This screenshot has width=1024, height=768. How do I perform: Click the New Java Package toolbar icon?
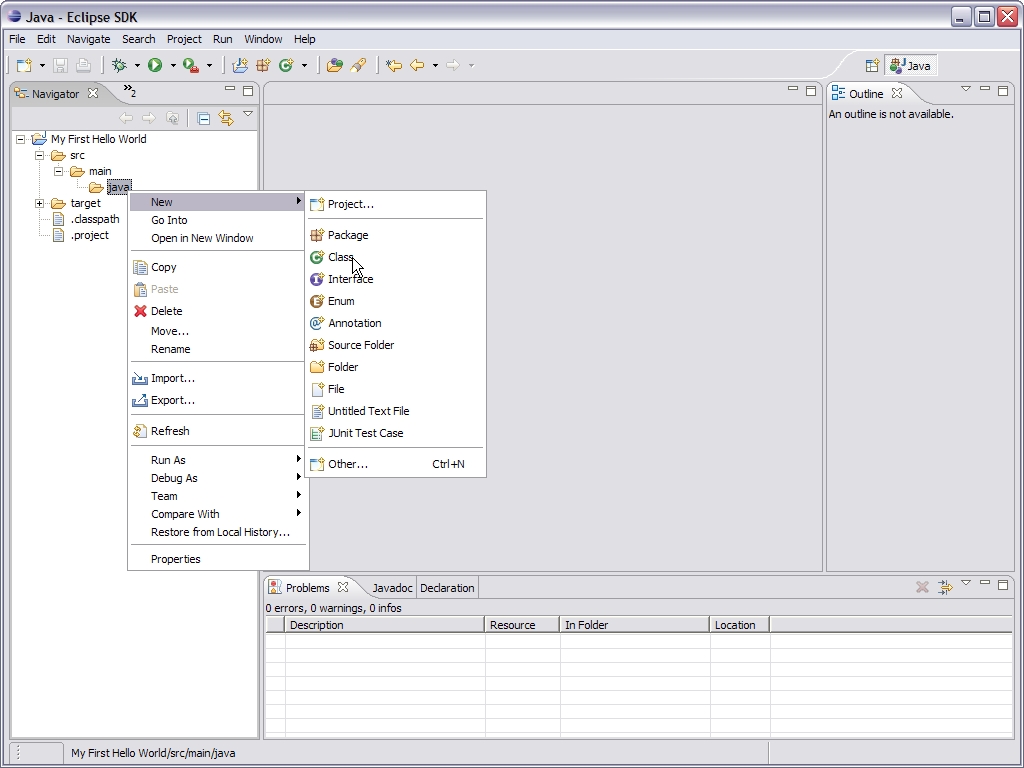263,65
